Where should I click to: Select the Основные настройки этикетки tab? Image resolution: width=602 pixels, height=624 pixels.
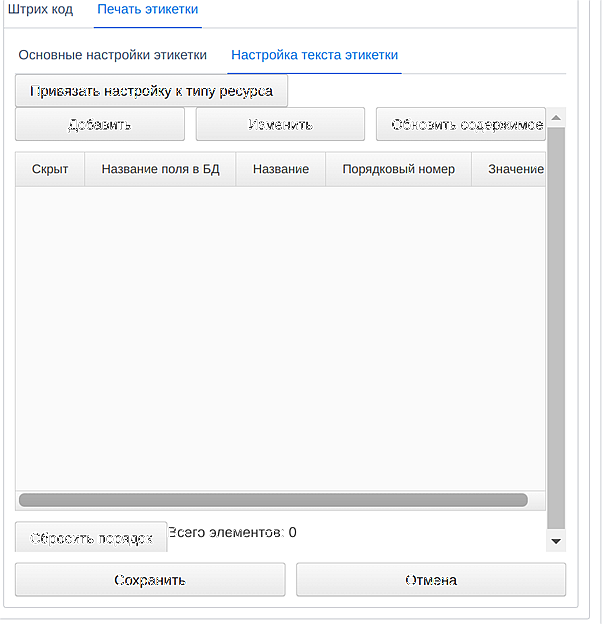coord(113,55)
